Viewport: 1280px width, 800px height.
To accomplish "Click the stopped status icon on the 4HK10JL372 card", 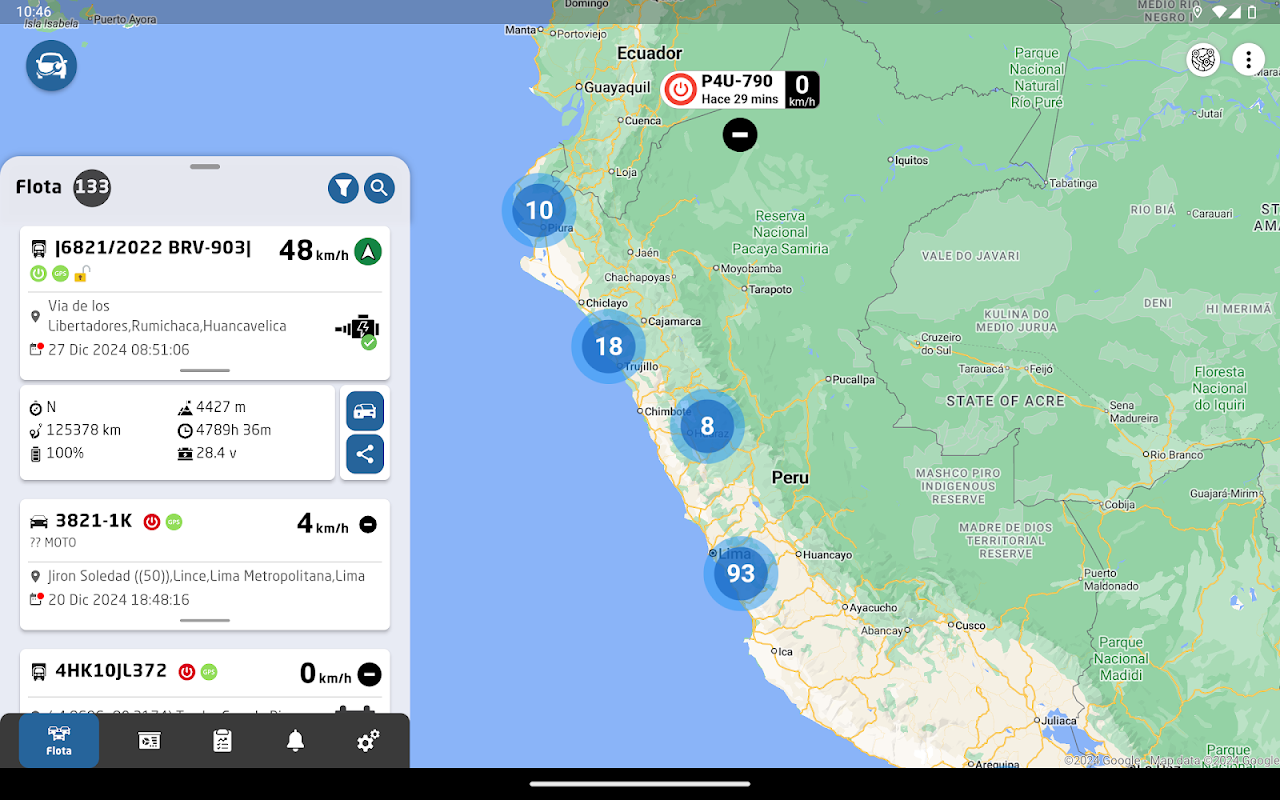I will click(369, 674).
